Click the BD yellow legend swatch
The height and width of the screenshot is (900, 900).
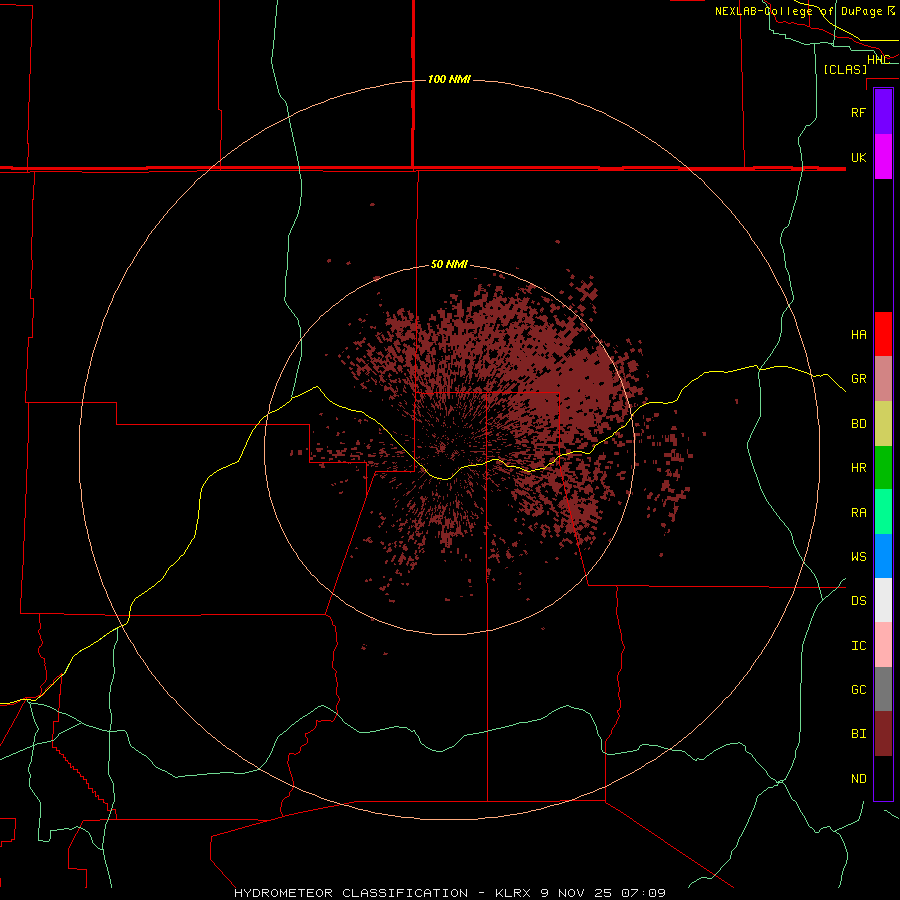(883, 424)
